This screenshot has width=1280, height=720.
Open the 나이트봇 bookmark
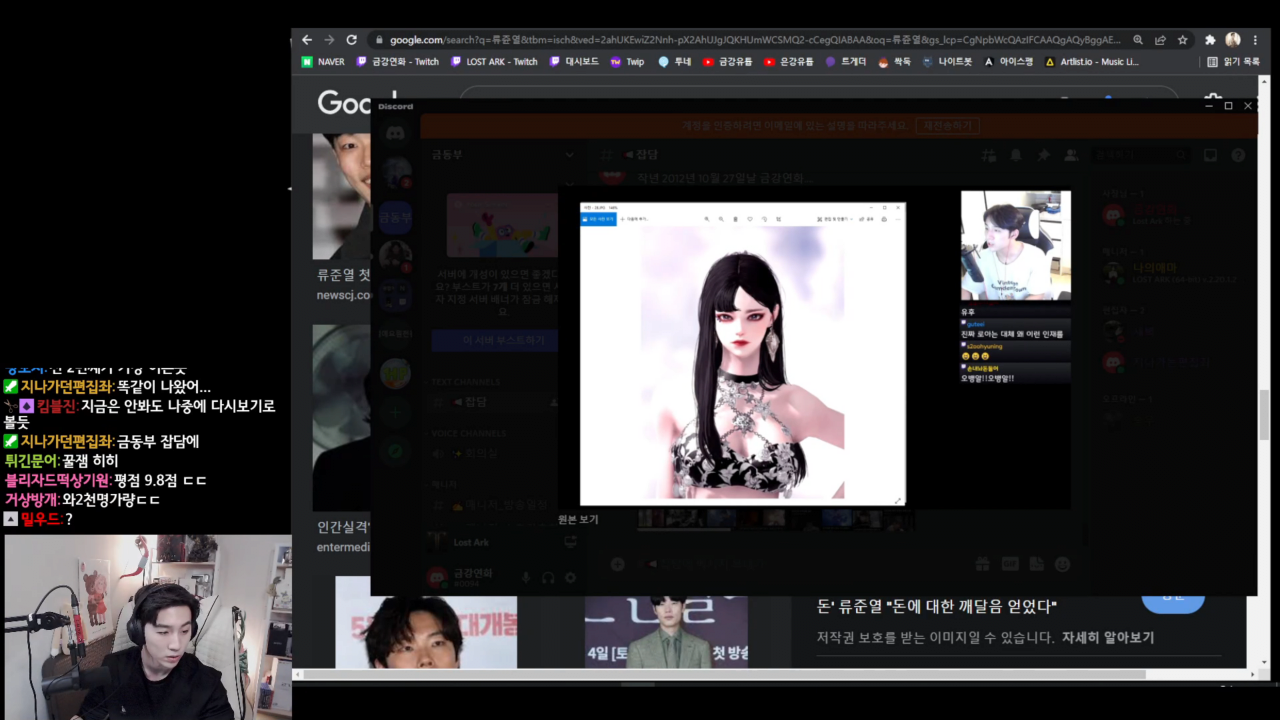(947, 62)
